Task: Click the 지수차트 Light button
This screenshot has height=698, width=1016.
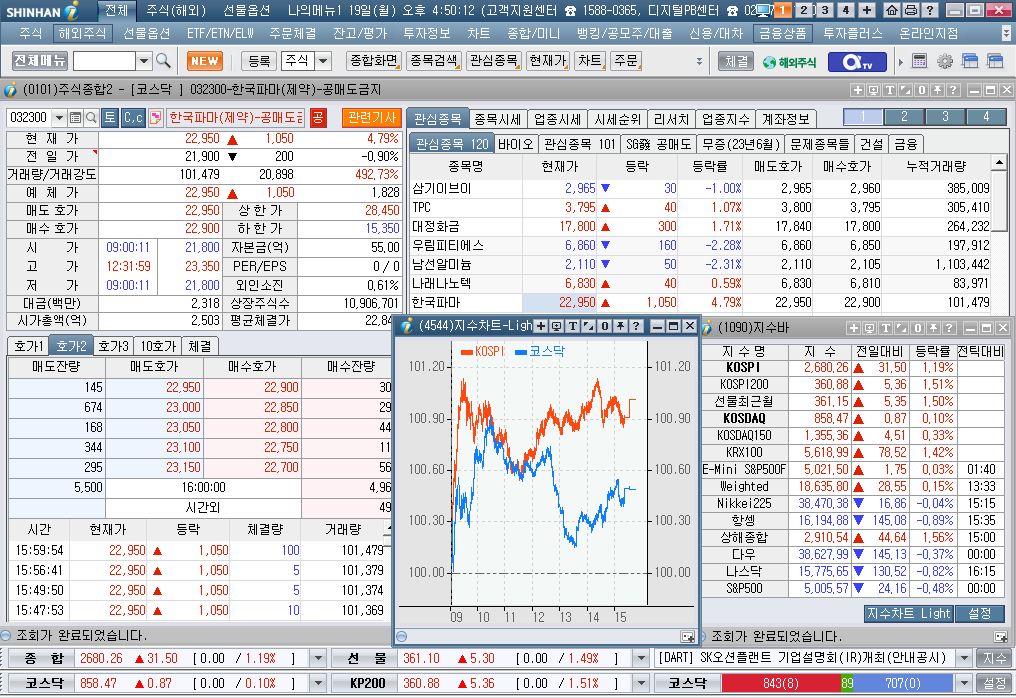Action: click(909, 613)
